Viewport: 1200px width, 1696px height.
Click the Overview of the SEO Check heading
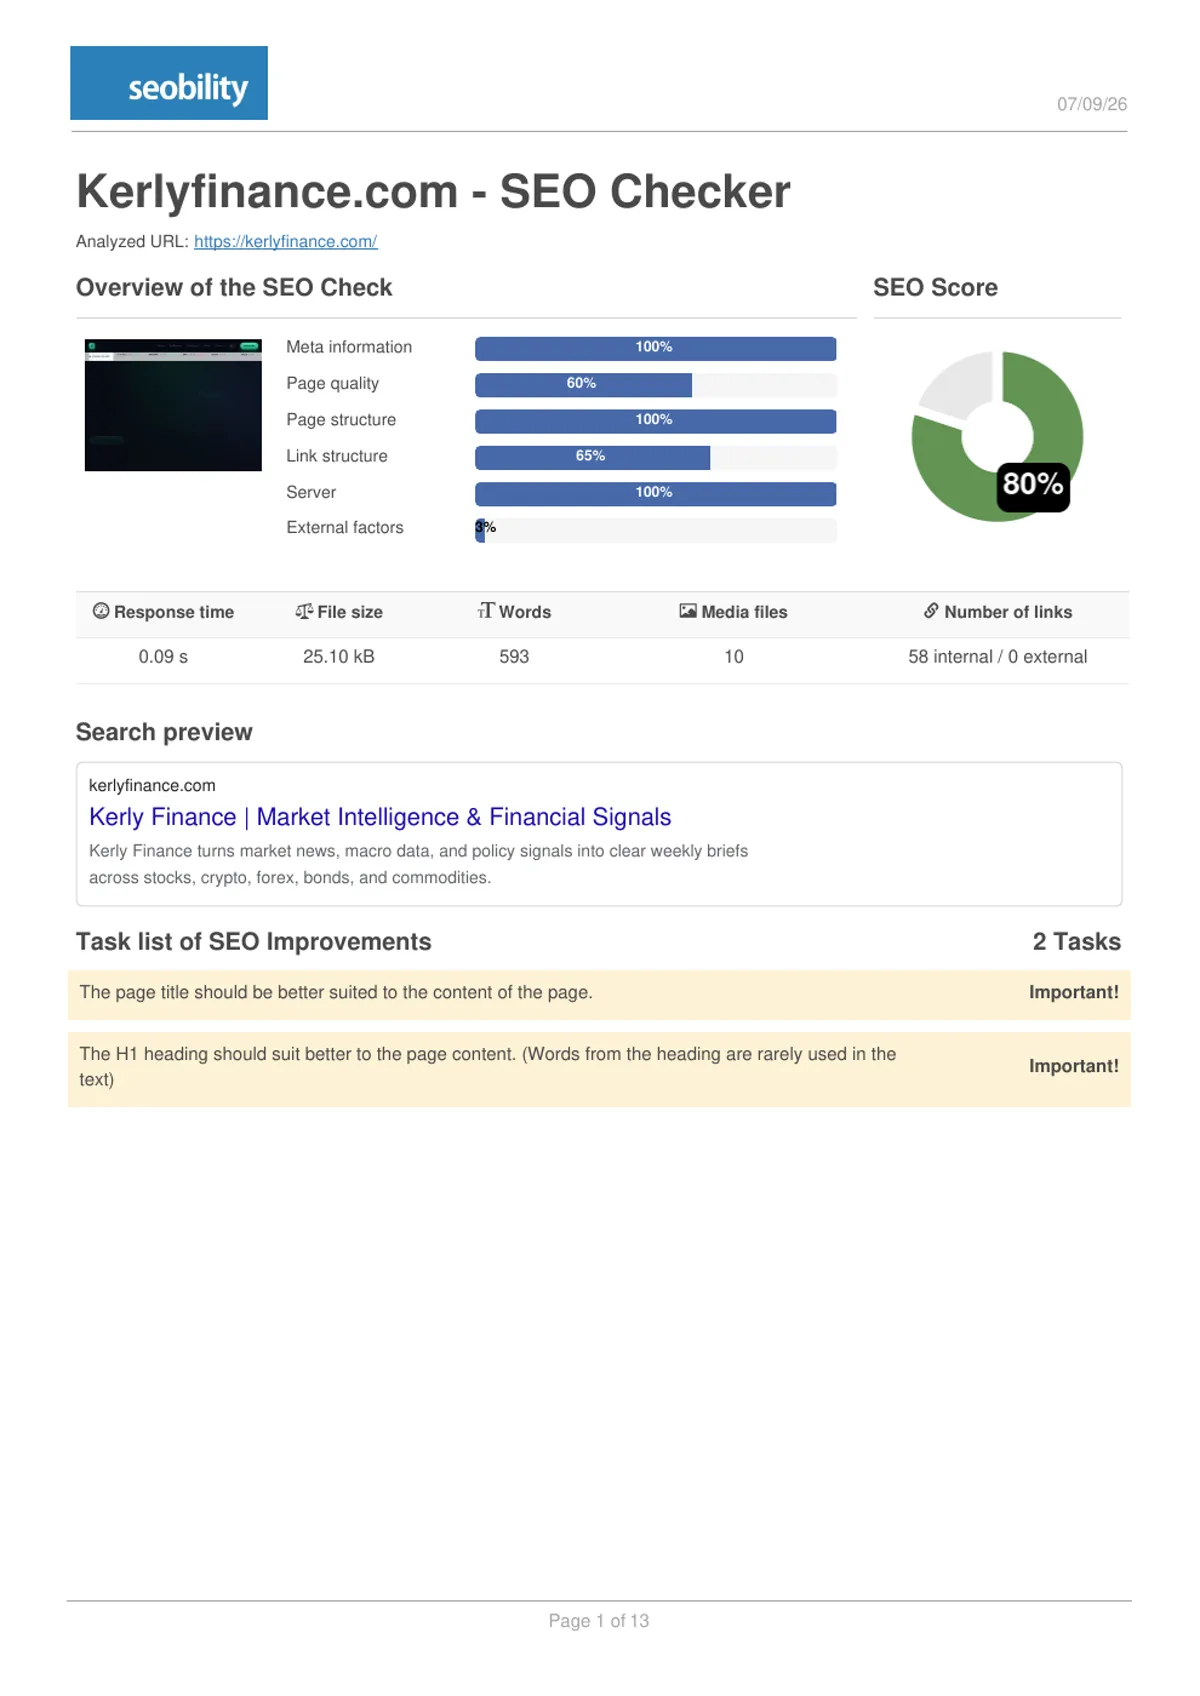234,288
